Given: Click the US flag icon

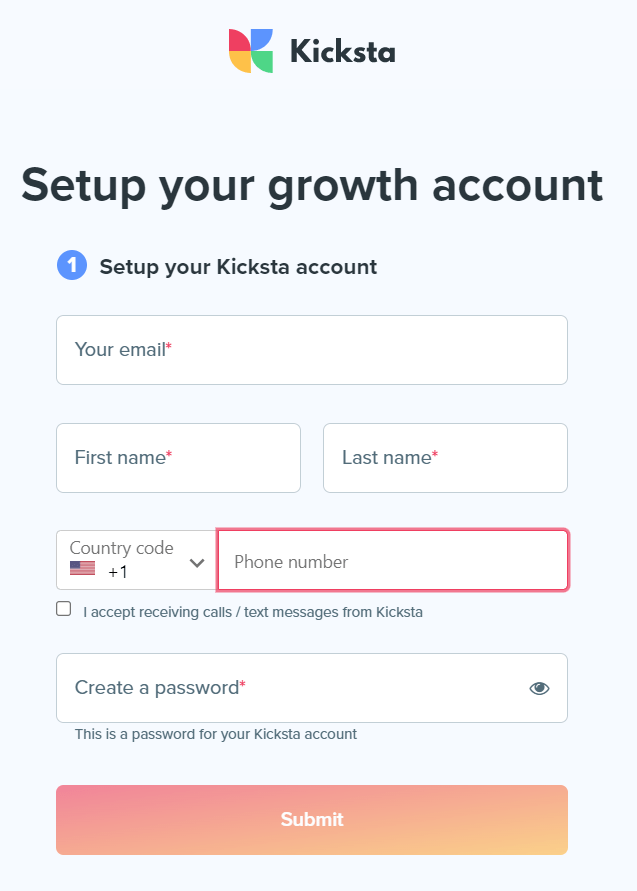Looking at the screenshot, I should coord(82,568).
